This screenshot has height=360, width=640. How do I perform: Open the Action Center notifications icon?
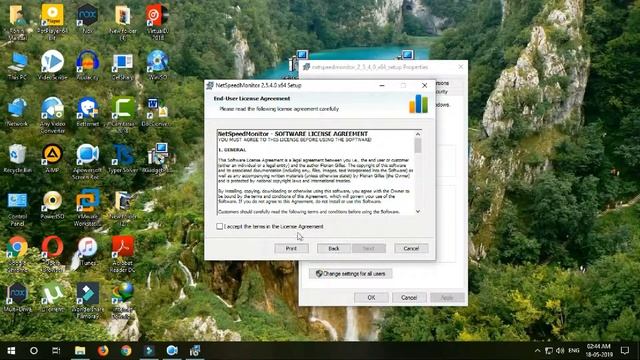pyautogui.click(x=625, y=351)
